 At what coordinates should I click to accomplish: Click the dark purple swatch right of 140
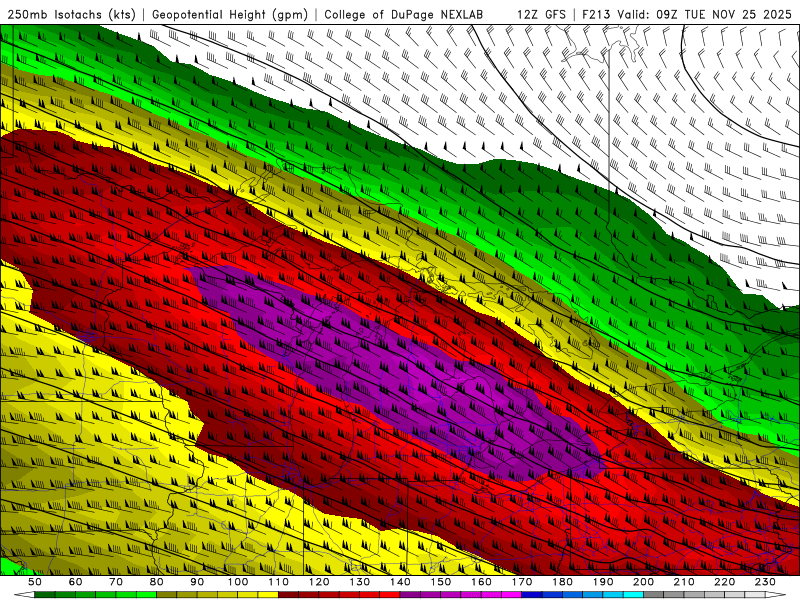(x=410, y=594)
